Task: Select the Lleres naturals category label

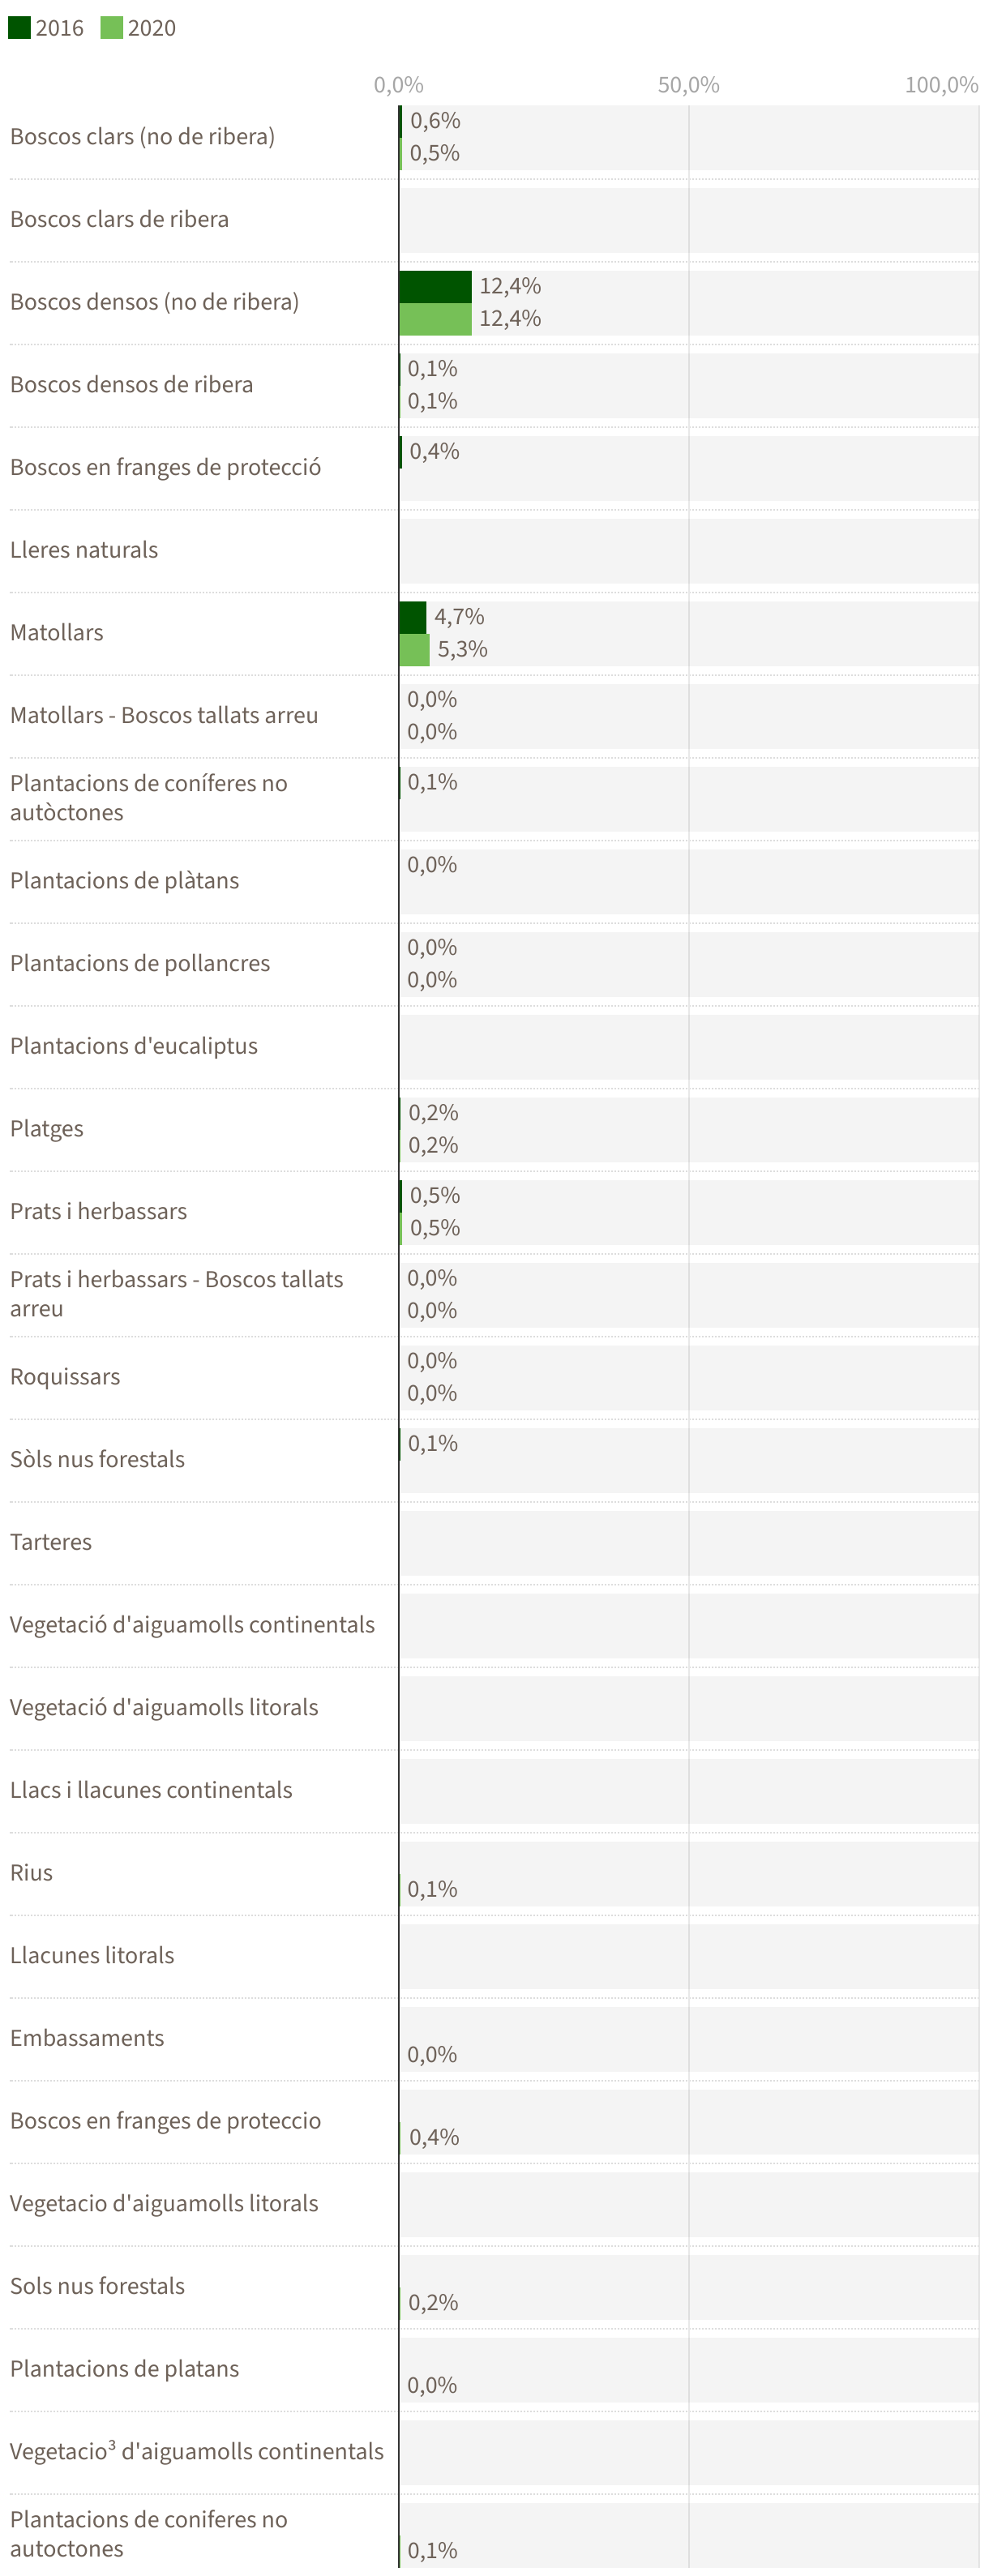Action: pos(84,550)
